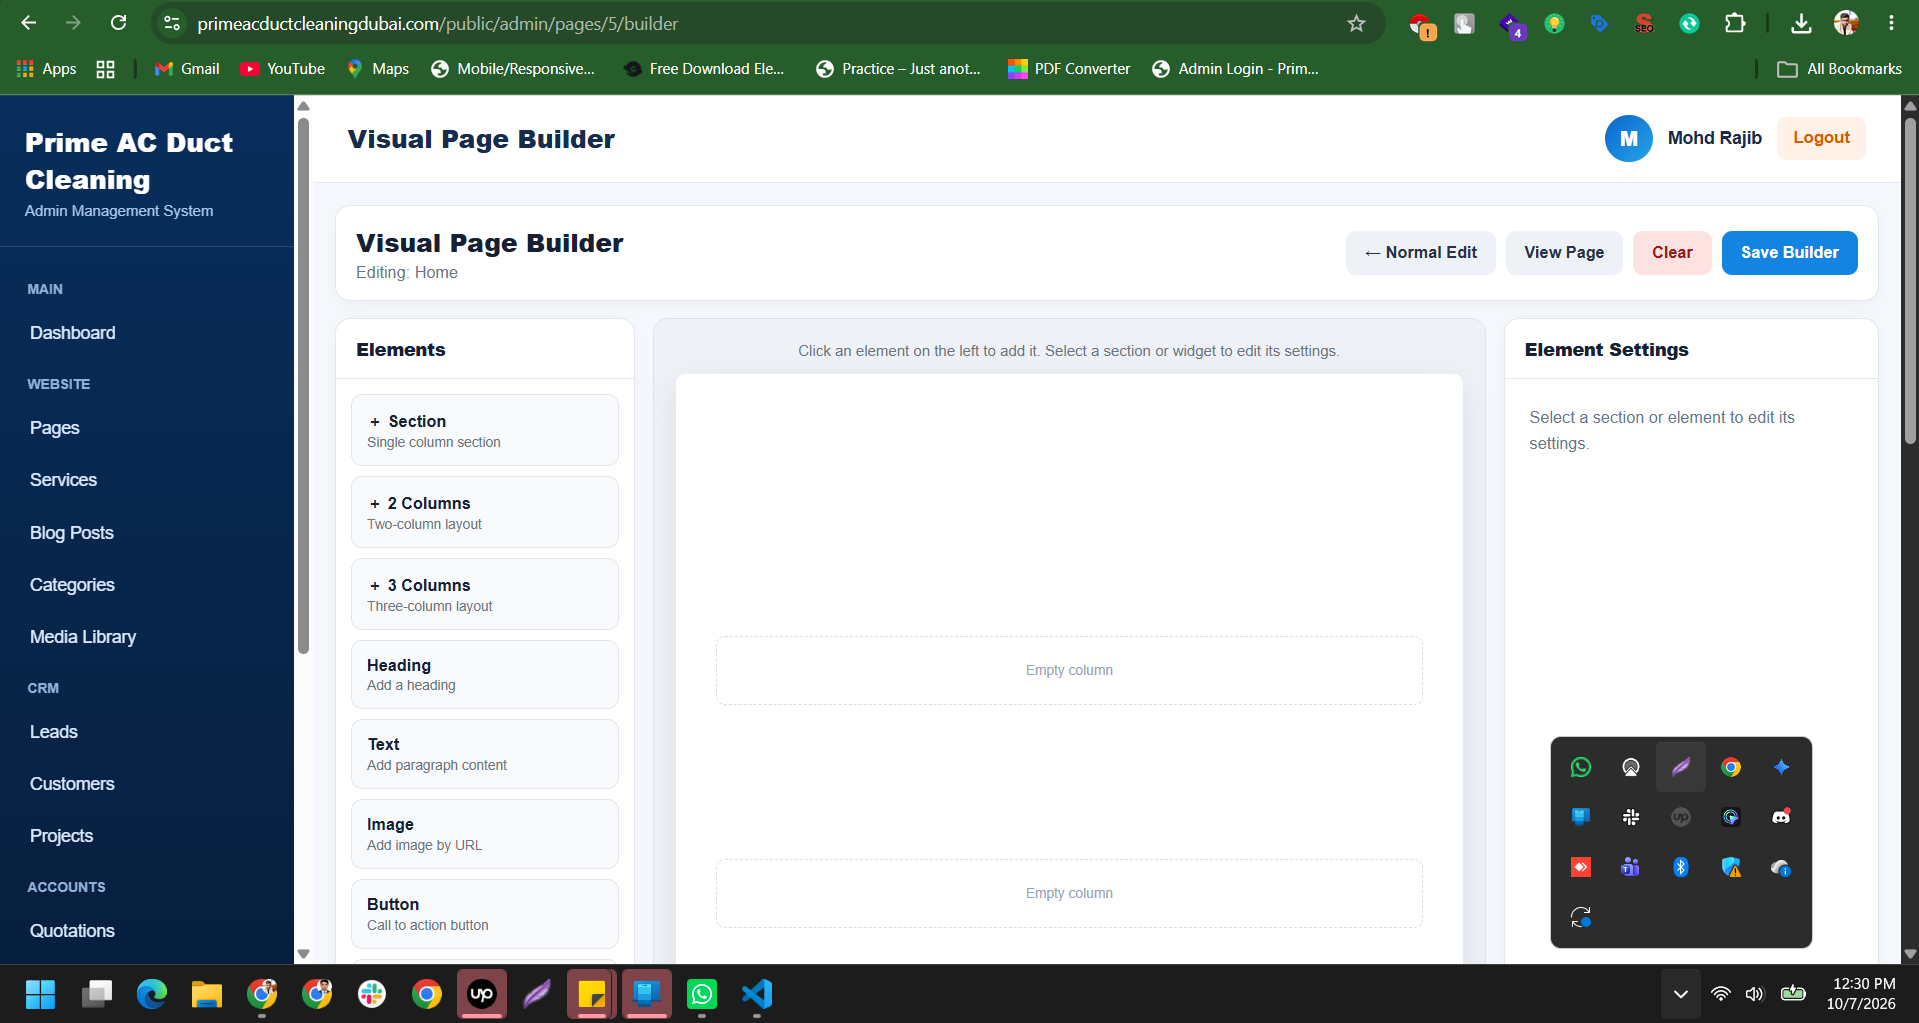The width and height of the screenshot is (1919, 1023).
Task: Collapse the hidden tray icons chevron
Action: [1681, 994]
